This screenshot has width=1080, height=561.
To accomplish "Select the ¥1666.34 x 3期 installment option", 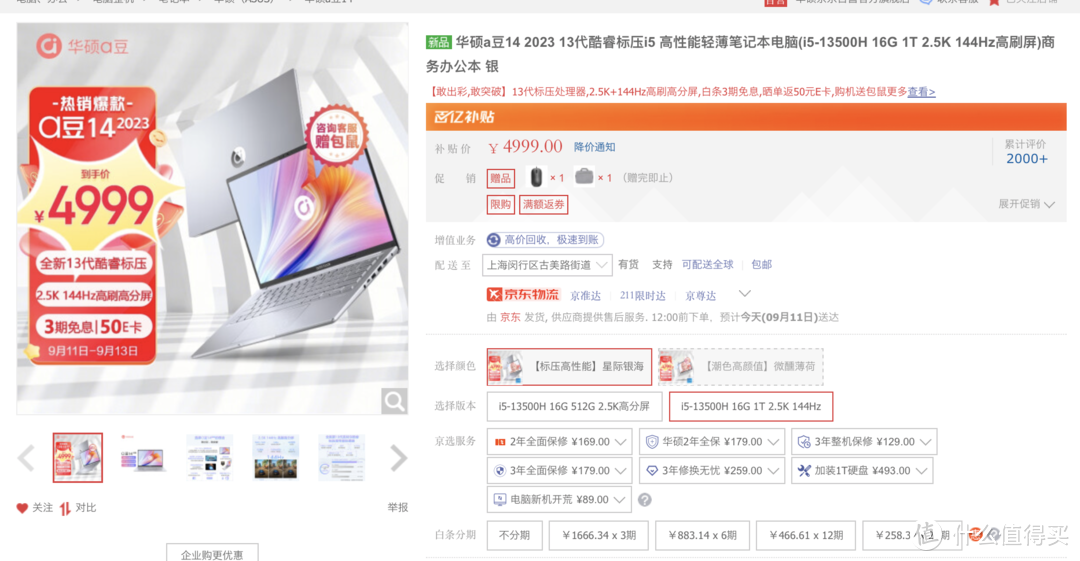I will point(599,536).
